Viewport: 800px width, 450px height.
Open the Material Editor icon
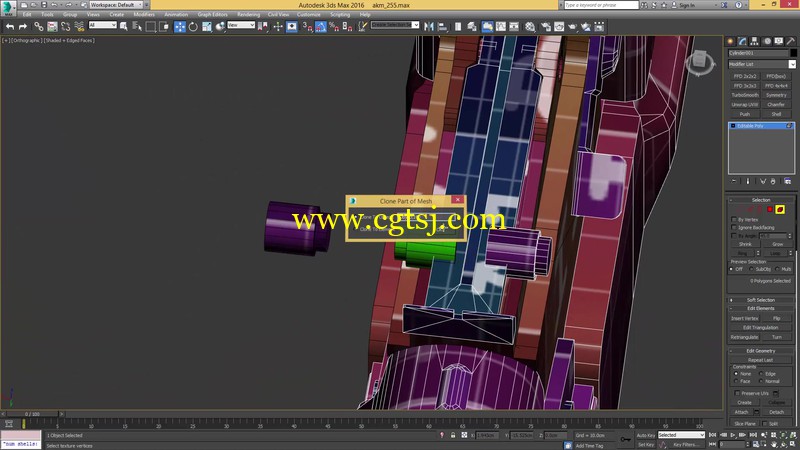pos(530,27)
